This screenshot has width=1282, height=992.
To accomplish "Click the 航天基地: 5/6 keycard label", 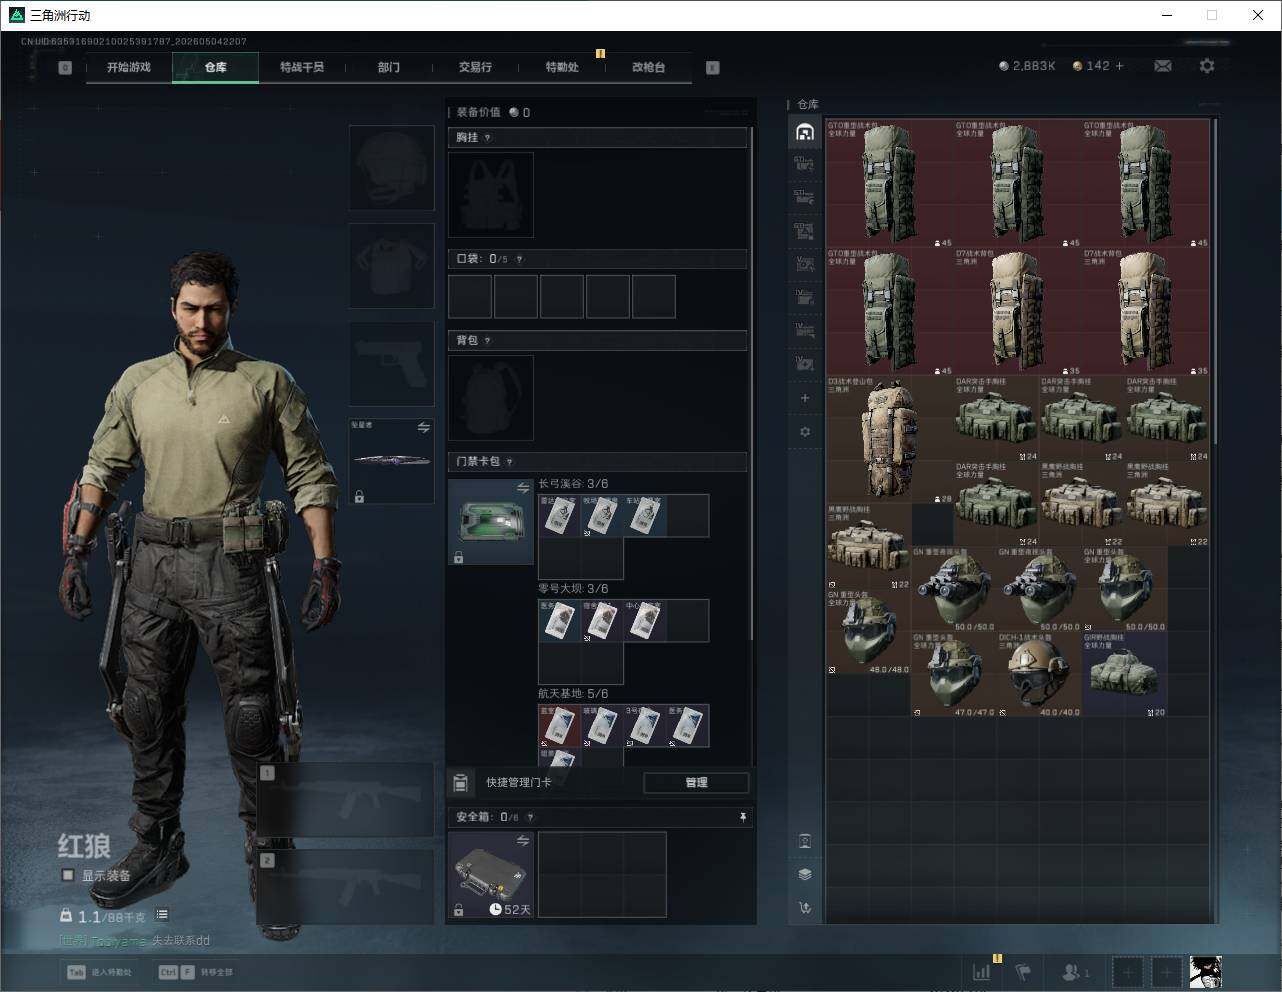I will pyautogui.click(x=573, y=694).
